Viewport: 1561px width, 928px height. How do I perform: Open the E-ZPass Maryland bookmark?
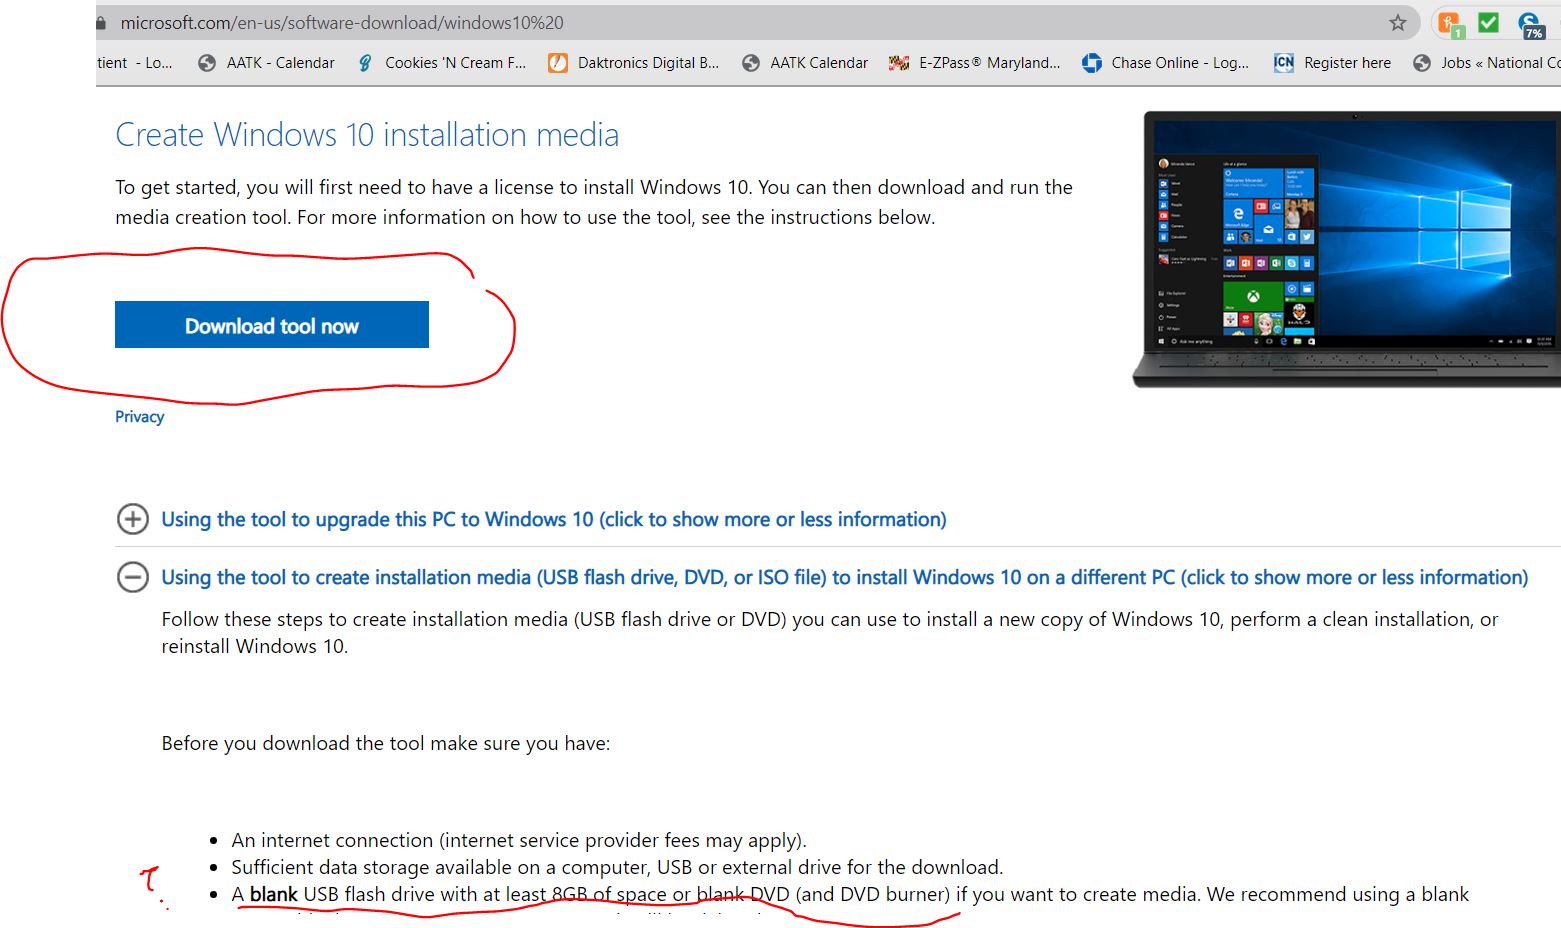point(975,63)
